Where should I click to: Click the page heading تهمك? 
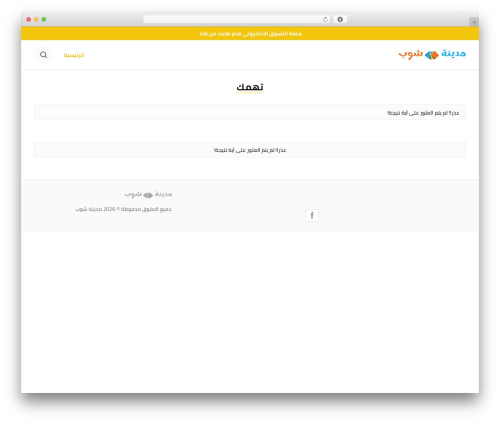click(x=250, y=87)
